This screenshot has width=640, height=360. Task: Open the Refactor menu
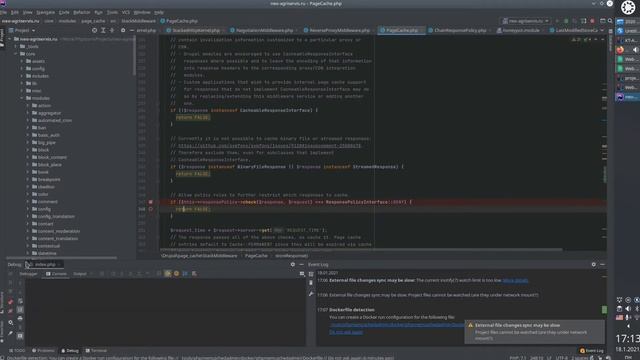pyautogui.click(x=82, y=13)
